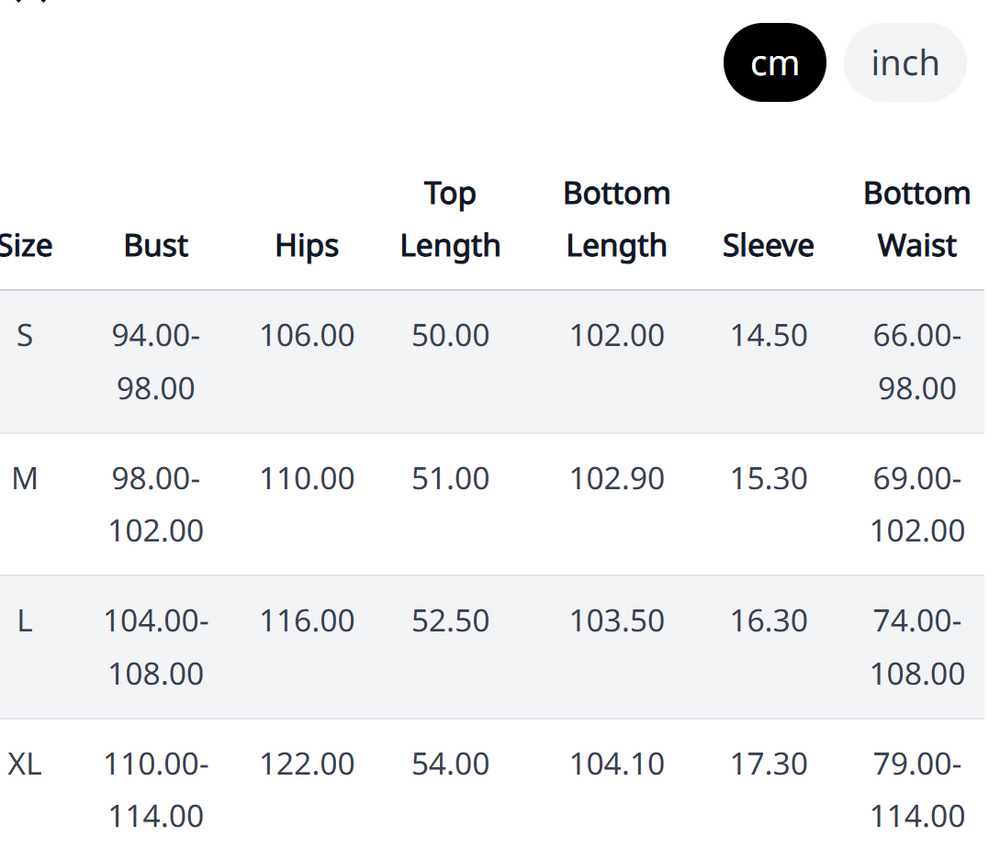
Task: Click the 51.00 top length cell
Action: coord(450,478)
